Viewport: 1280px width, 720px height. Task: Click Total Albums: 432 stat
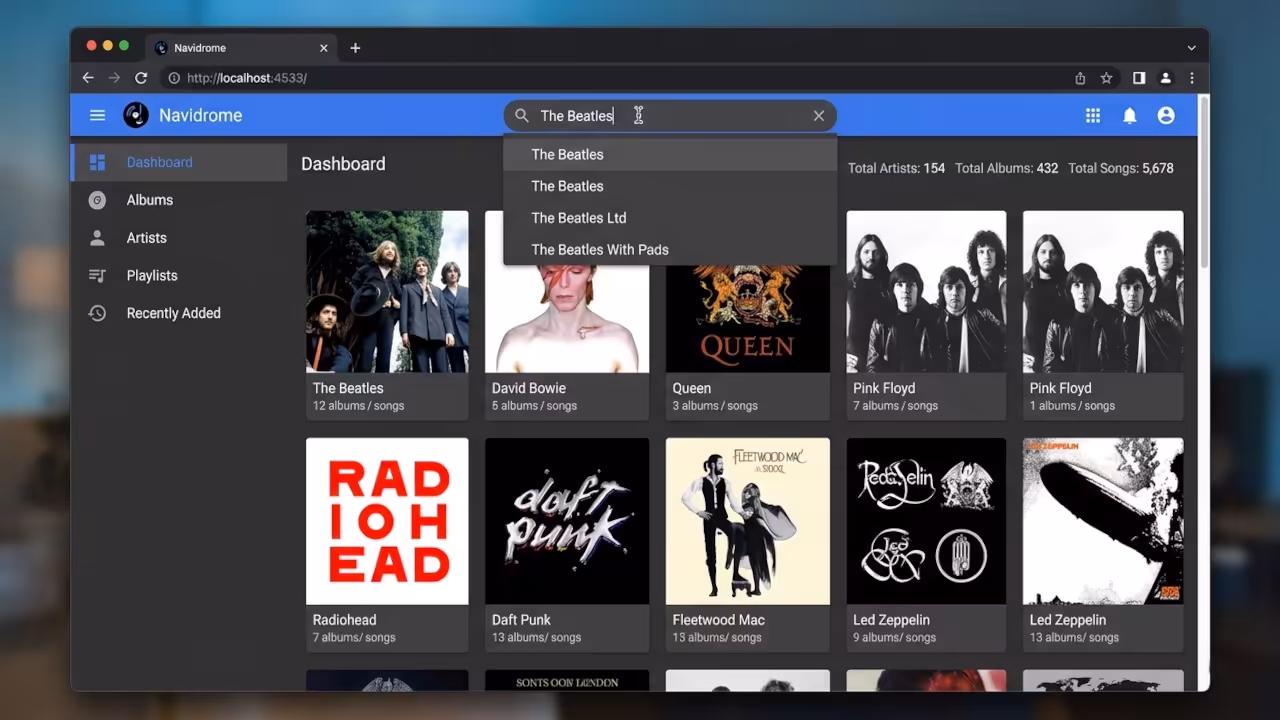pos(1006,168)
